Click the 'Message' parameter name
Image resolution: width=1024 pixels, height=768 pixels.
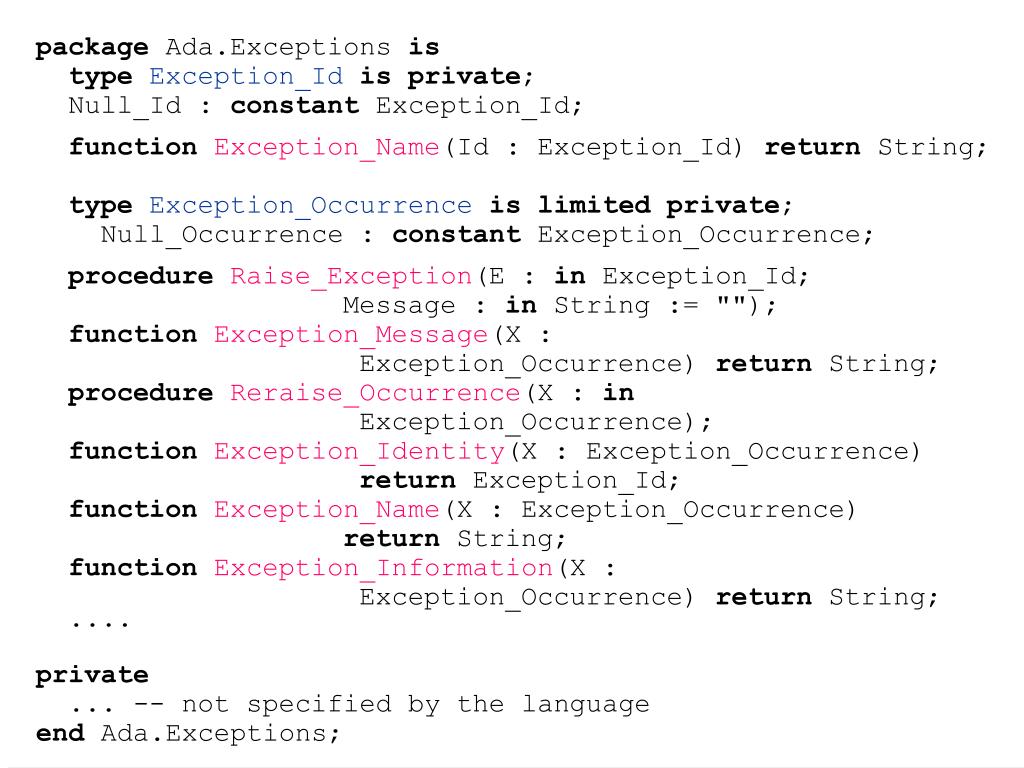[399, 306]
